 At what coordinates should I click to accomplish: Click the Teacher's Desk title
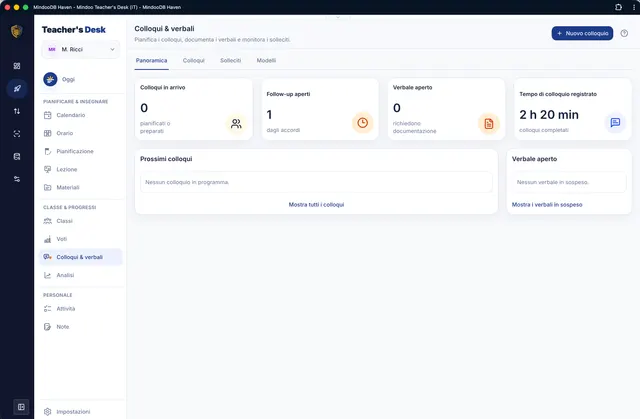click(x=73, y=30)
